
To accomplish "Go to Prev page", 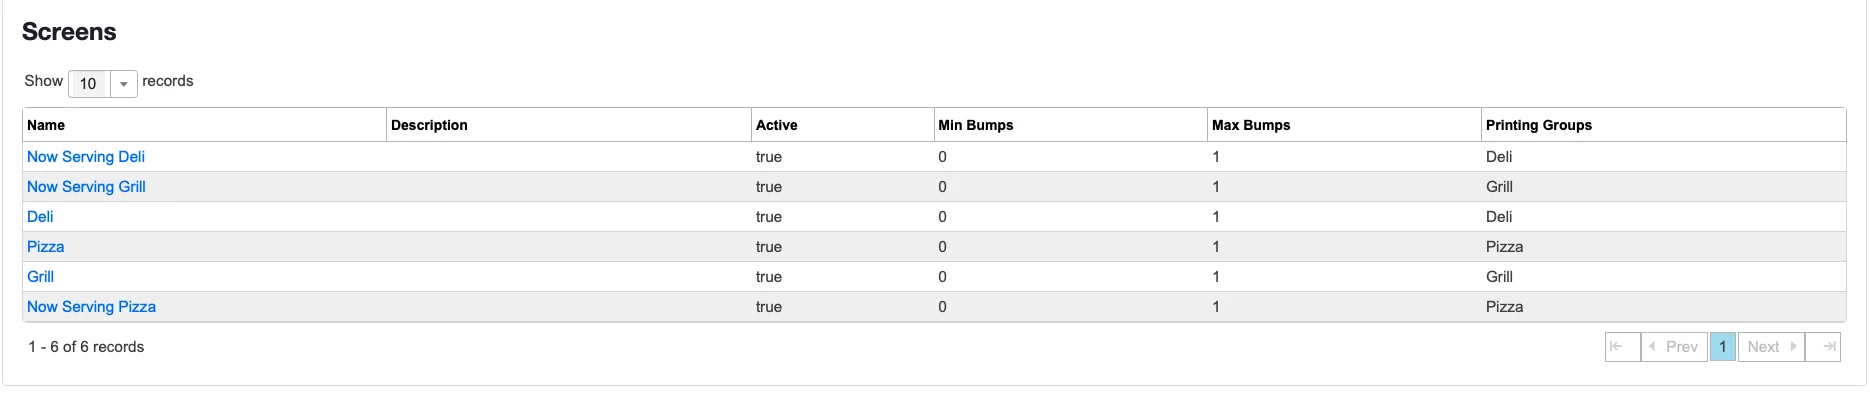I will [x=1675, y=347].
